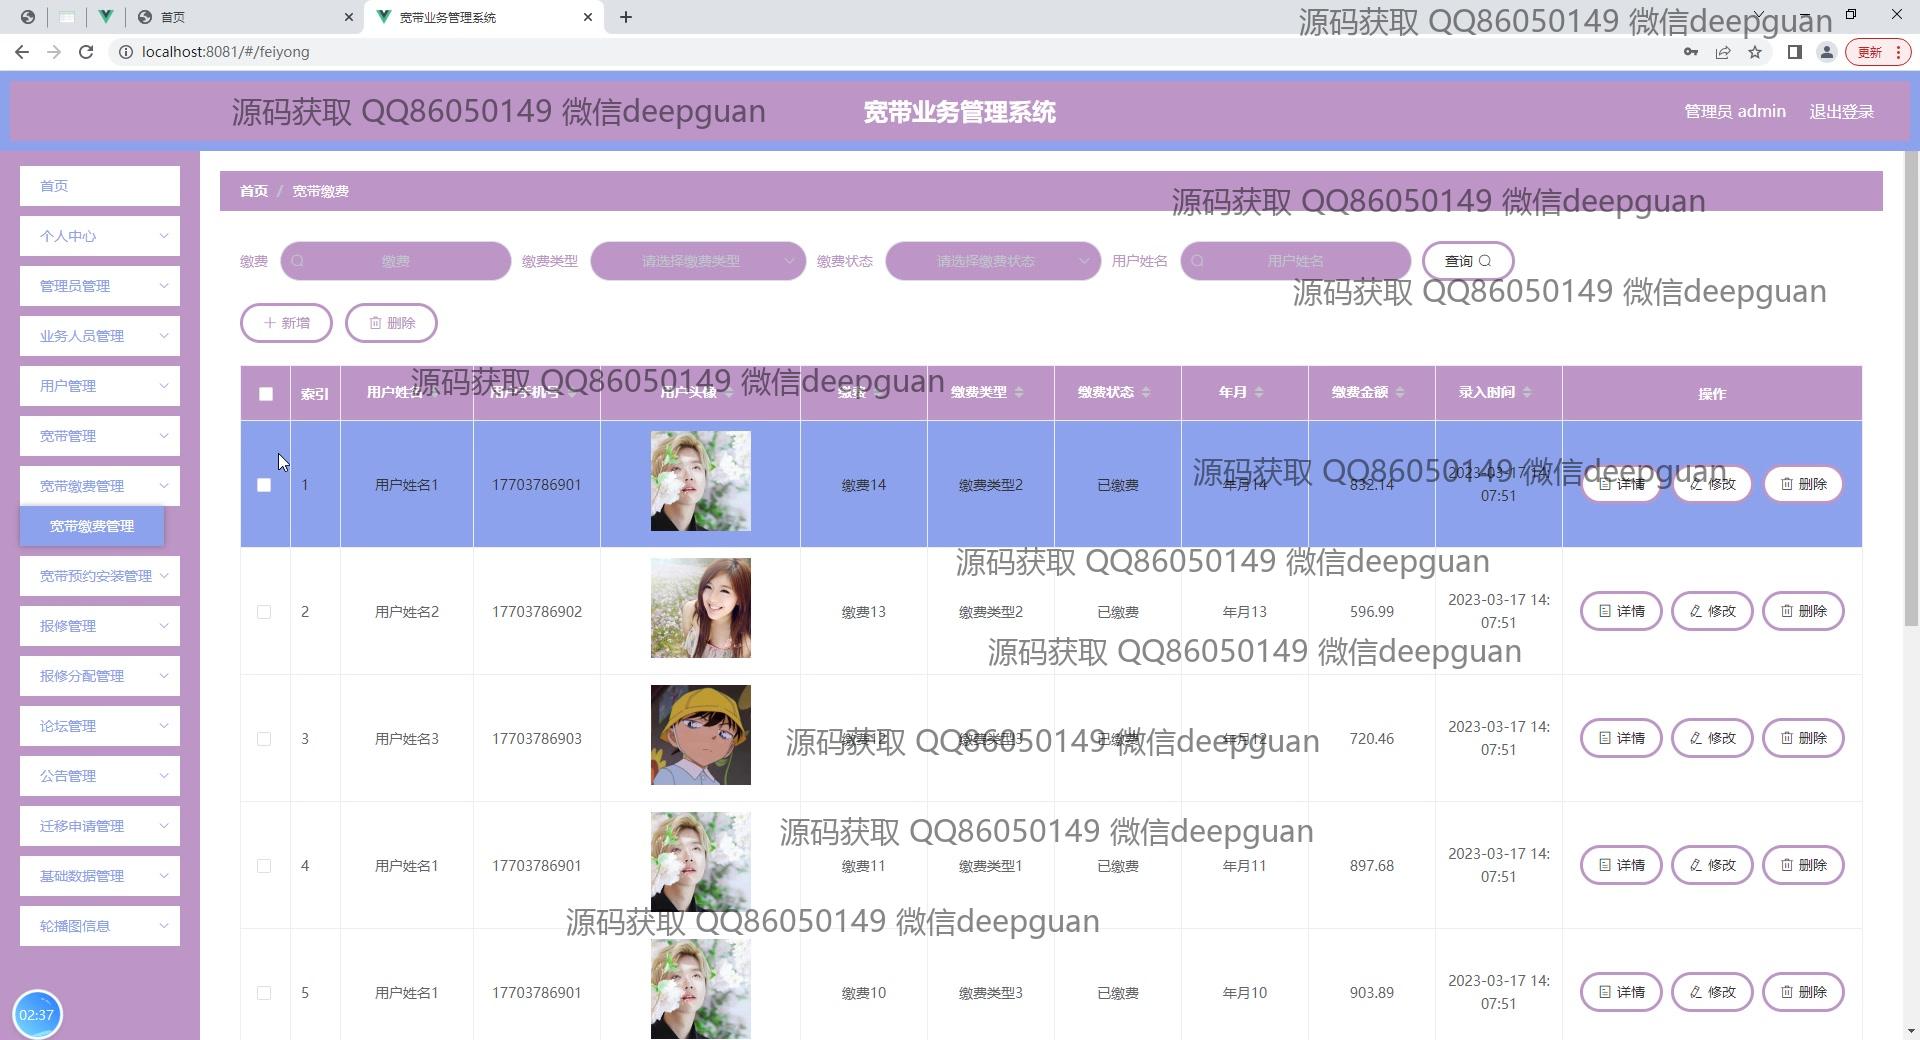Expand the 报修分配管理 sidebar menu

coord(100,676)
